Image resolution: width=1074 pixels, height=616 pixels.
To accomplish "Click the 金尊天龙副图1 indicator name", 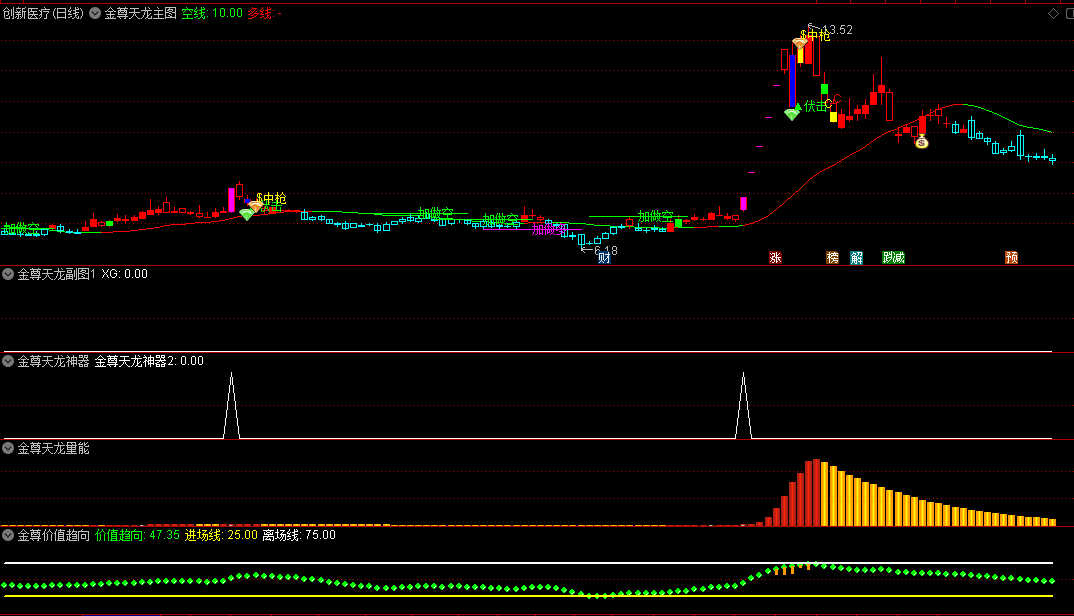I will tap(57, 274).
